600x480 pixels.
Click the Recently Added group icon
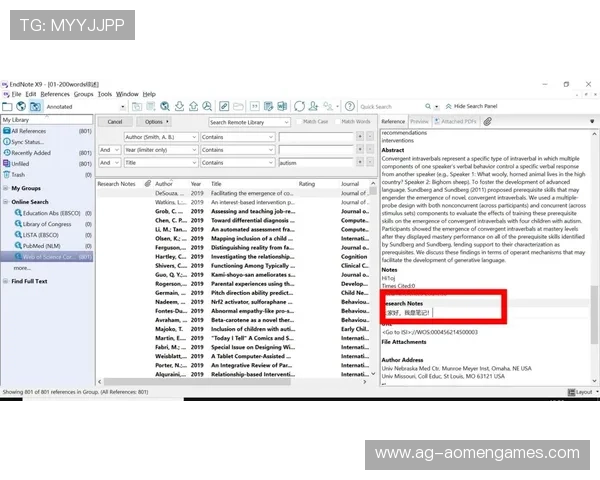[6, 152]
